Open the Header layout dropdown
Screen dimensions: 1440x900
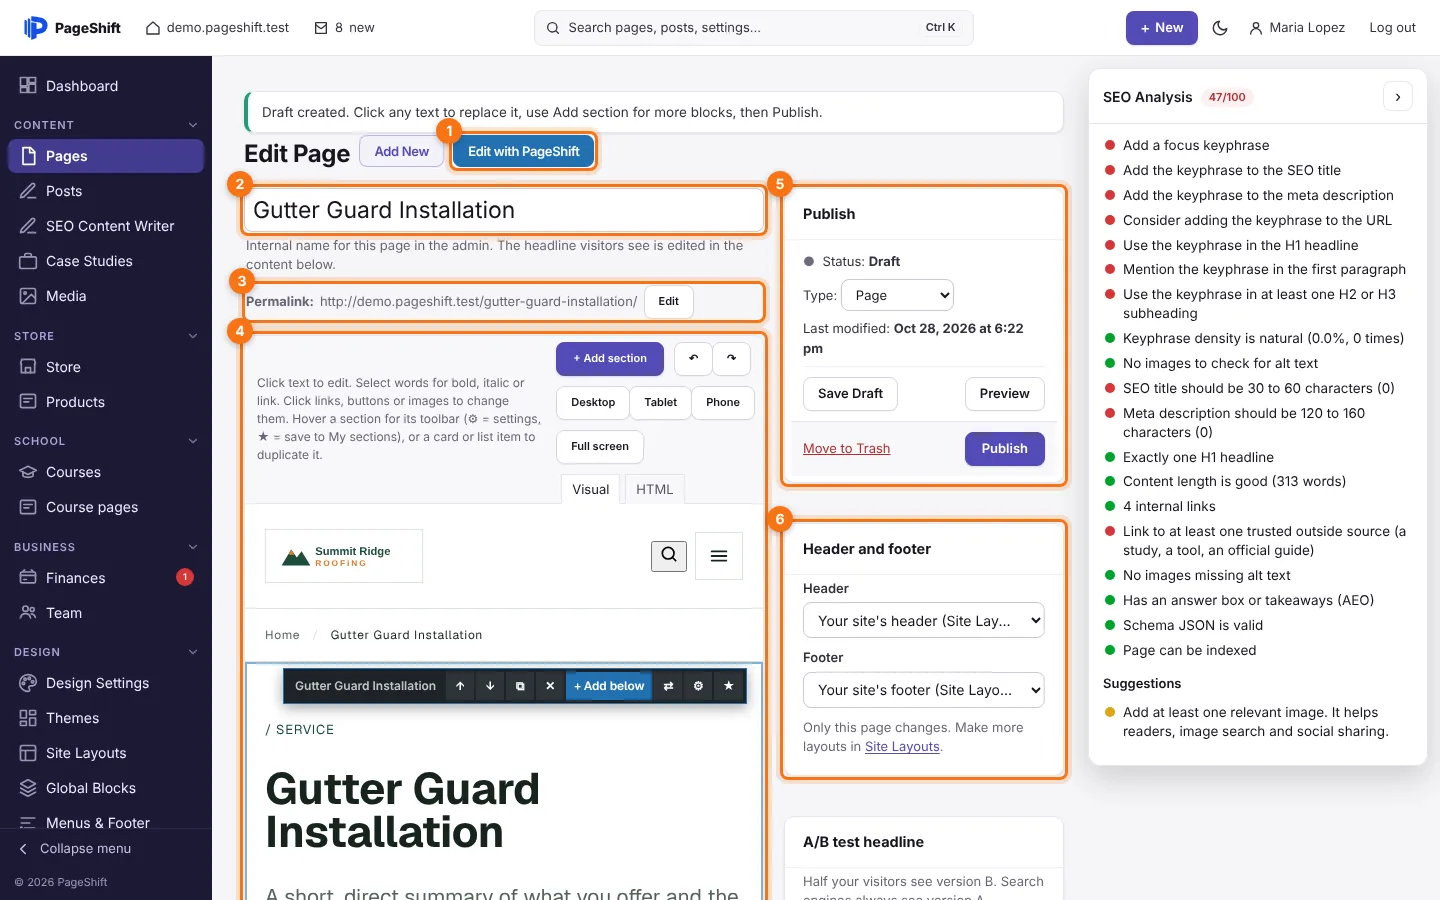[x=924, y=621]
